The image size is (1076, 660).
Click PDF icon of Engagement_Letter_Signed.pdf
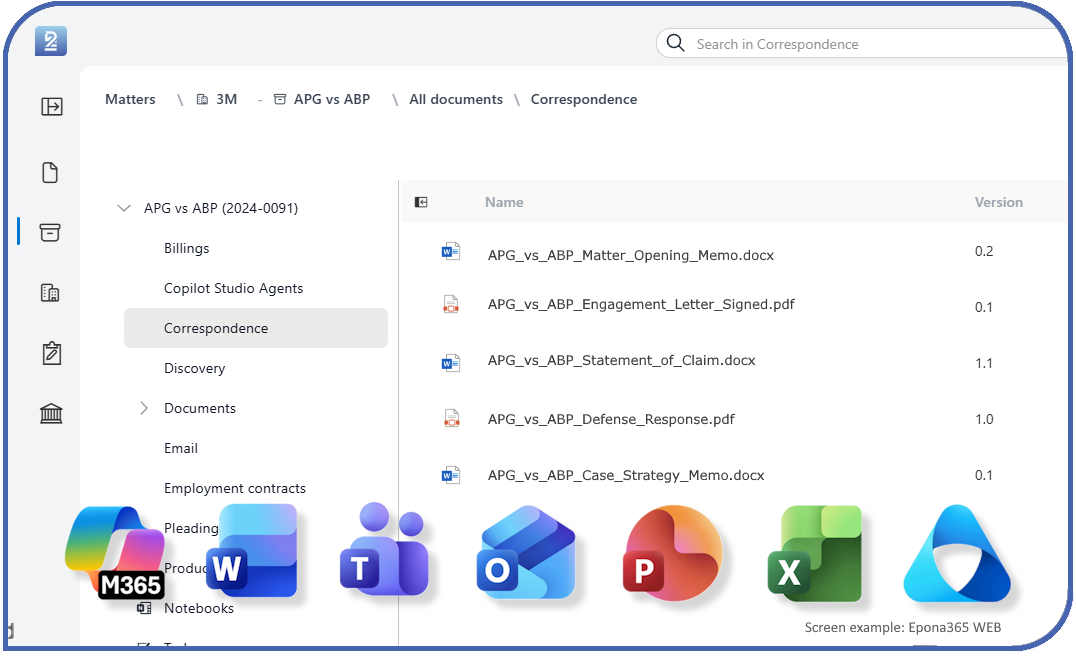click(451, 304)
